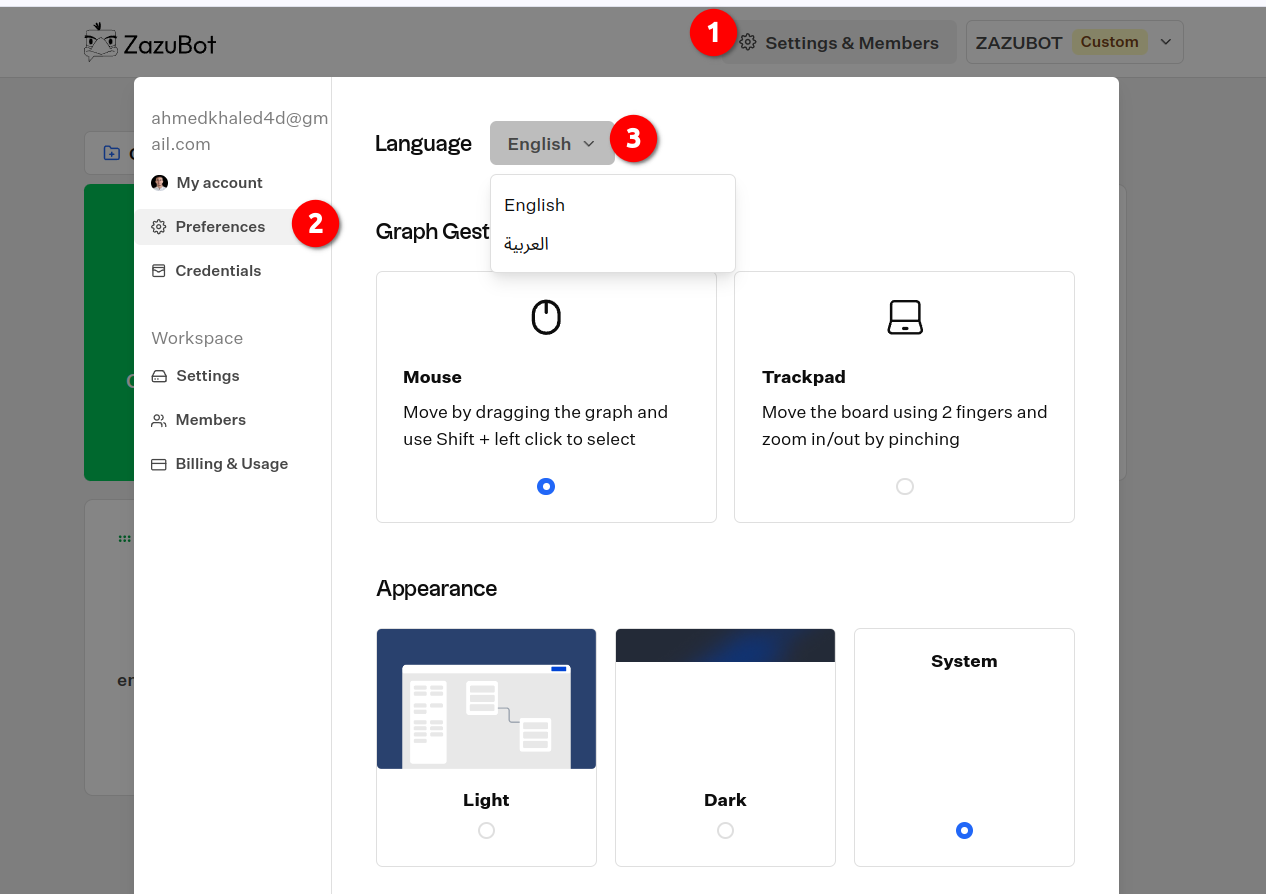Viewport: 1266px width, 894px height.
Task: Choose English from language list
Action: click(613, 205)
